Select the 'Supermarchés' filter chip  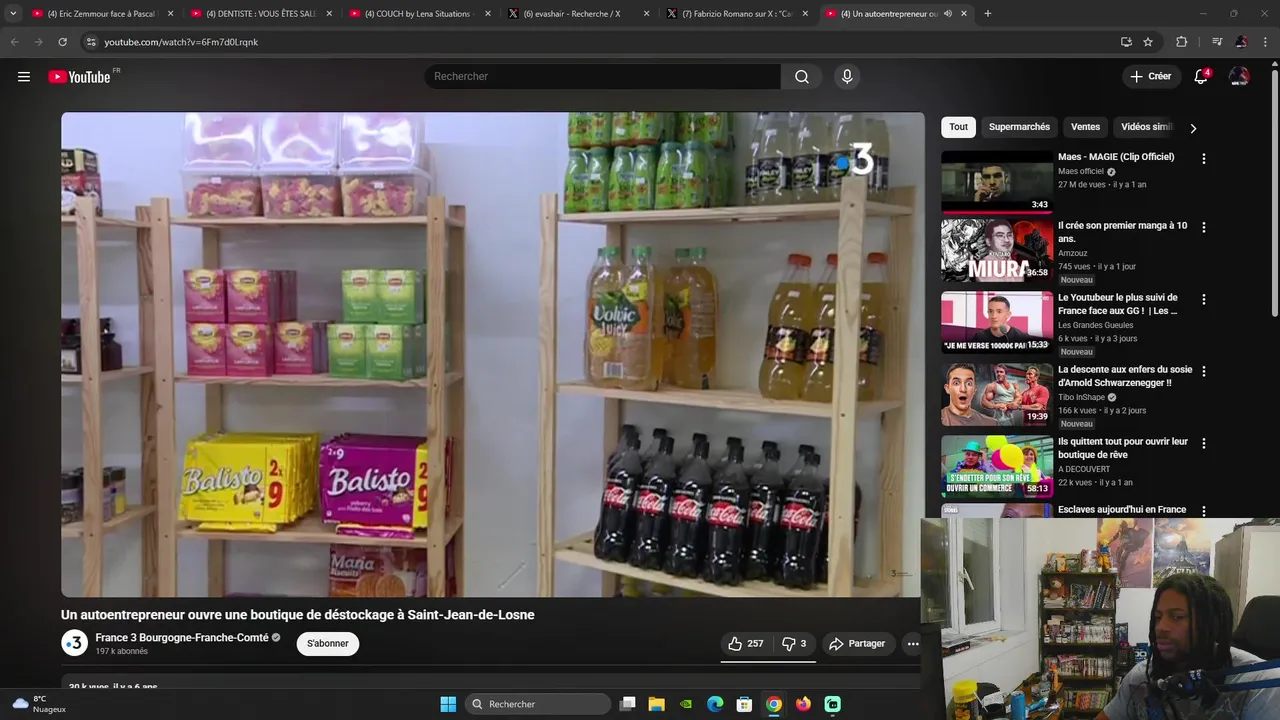tap(1019, 127)
